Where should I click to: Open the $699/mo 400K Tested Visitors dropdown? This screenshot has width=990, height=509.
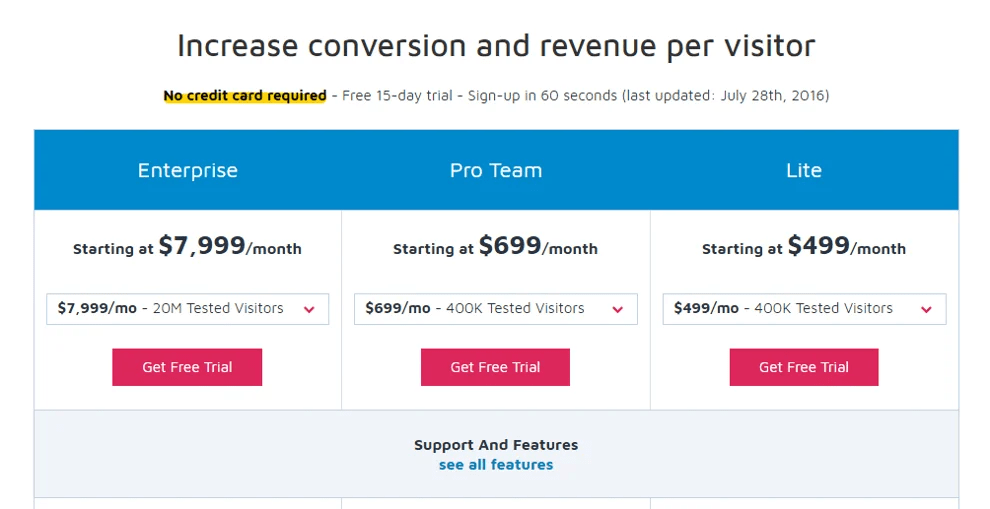point(496,309)
